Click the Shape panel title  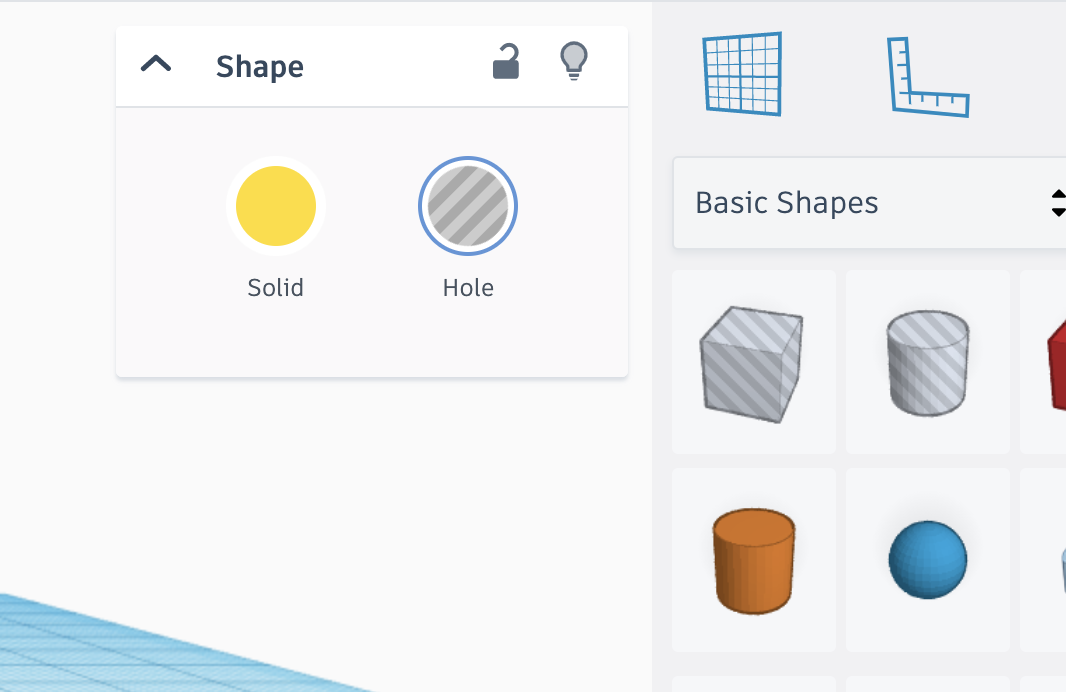(x=260, y=67)
